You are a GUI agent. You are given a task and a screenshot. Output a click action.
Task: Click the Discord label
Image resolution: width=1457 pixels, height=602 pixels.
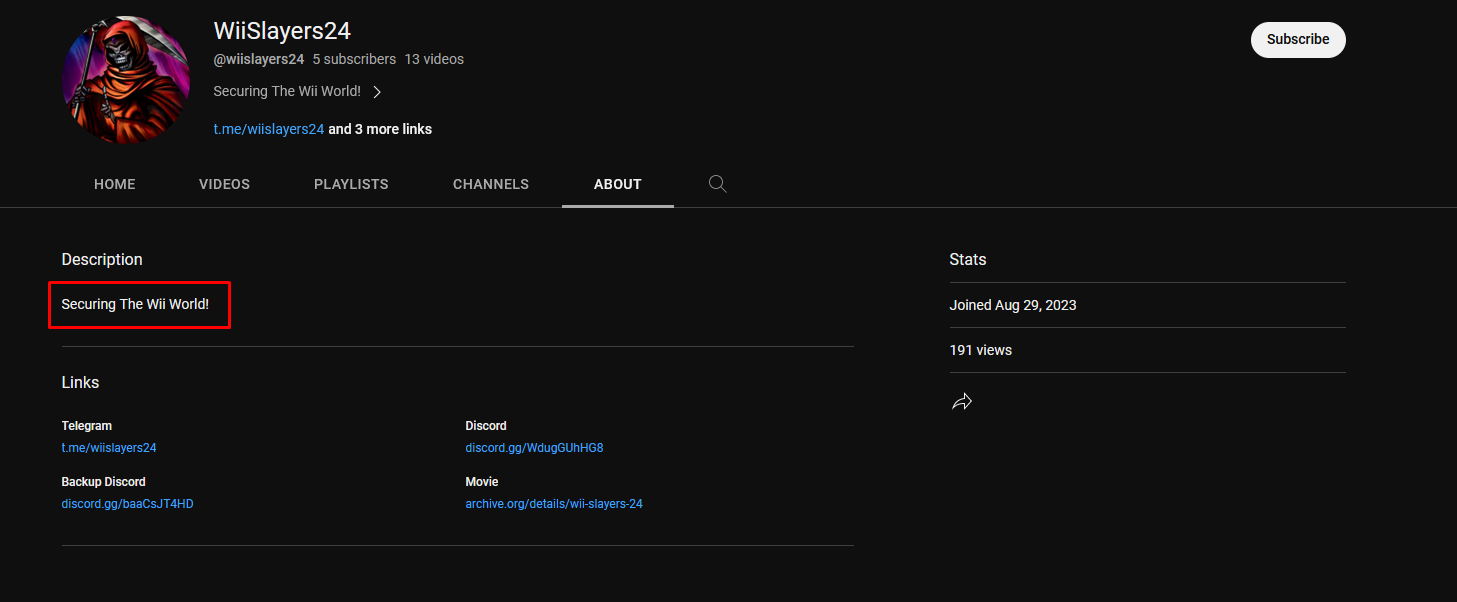[486, 426]
